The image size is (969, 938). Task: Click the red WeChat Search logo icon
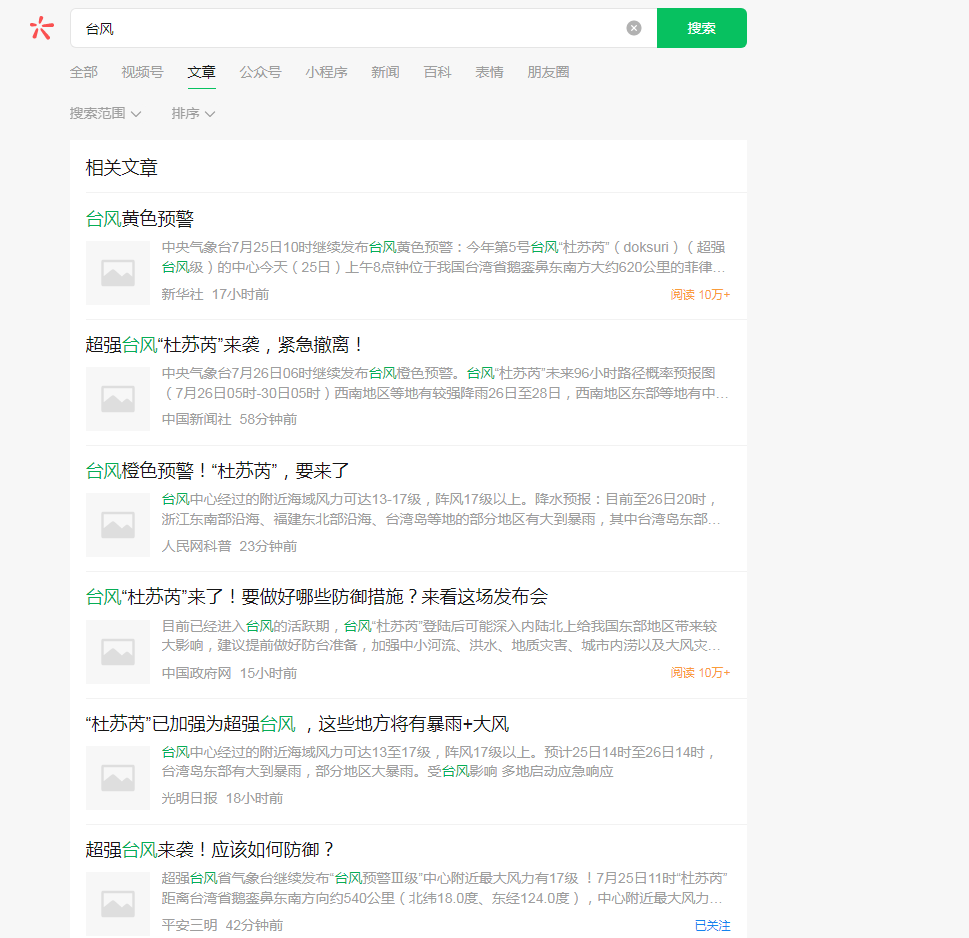coord(42,28)
